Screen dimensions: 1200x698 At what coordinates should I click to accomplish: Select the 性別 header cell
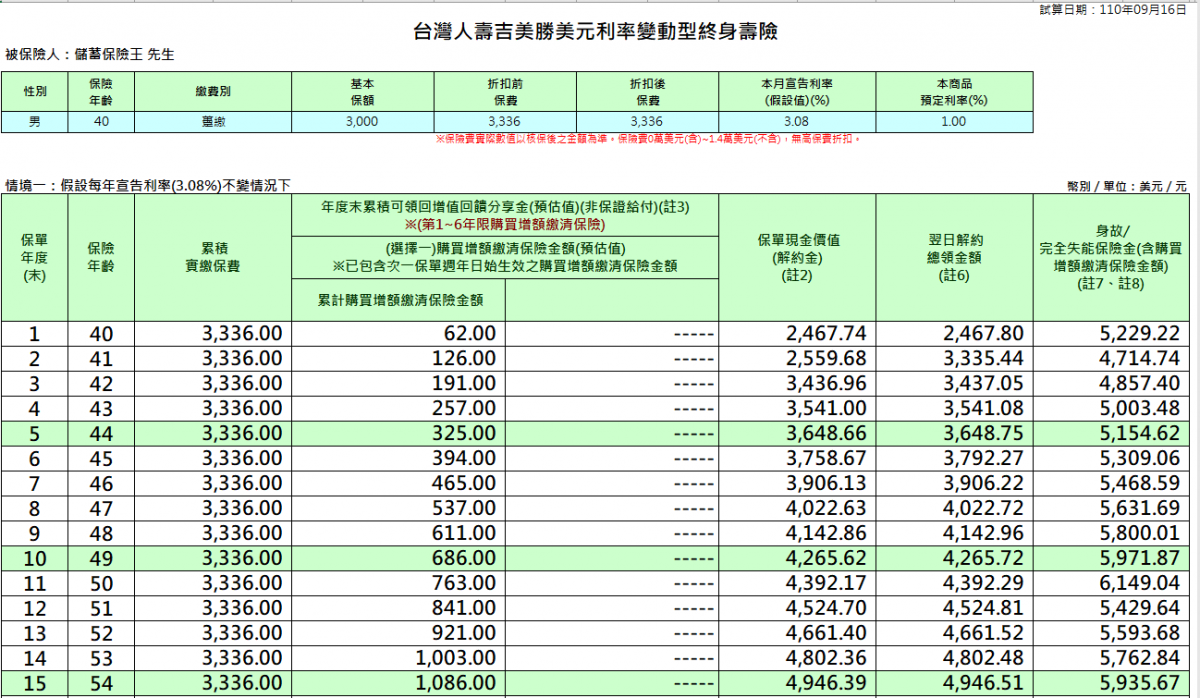[x=35, y=92]
